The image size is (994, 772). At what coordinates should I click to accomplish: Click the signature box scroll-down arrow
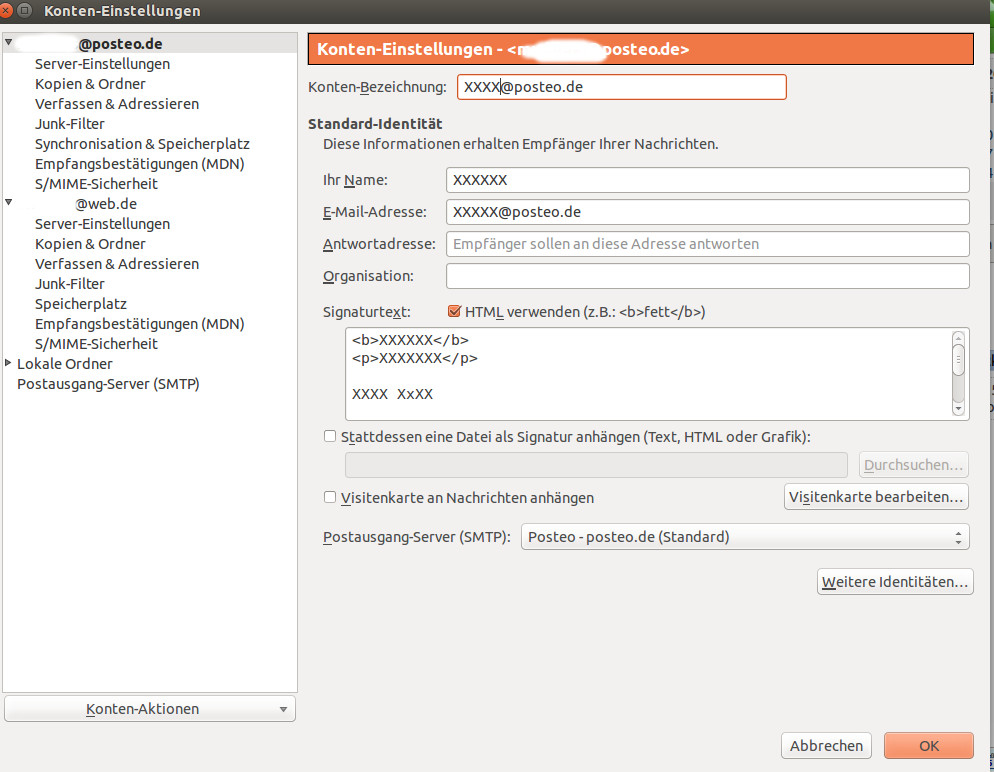[x=958, y=408]
